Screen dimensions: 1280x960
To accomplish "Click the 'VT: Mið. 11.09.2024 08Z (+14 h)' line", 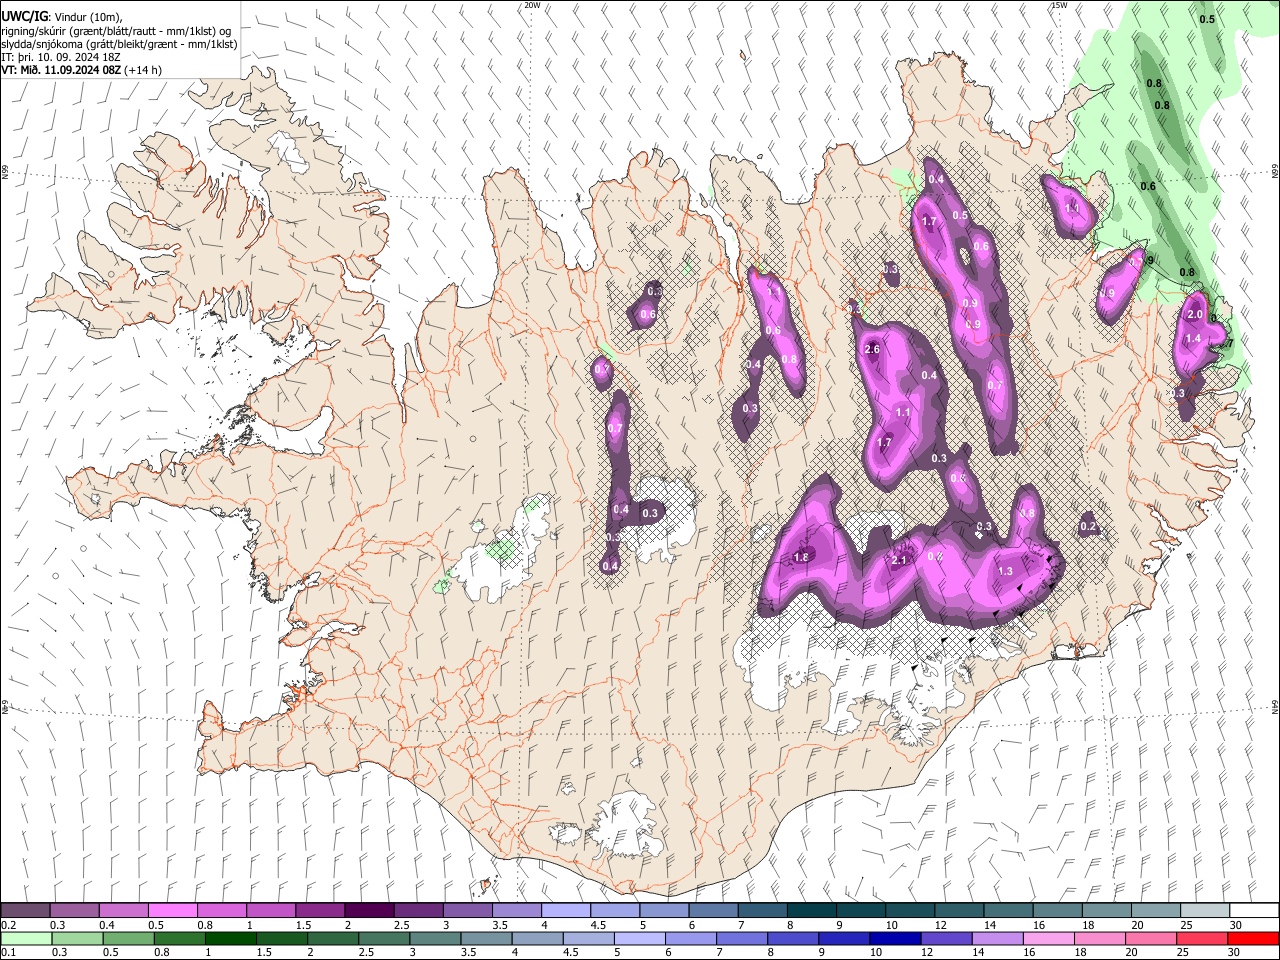I will (81, 71).
